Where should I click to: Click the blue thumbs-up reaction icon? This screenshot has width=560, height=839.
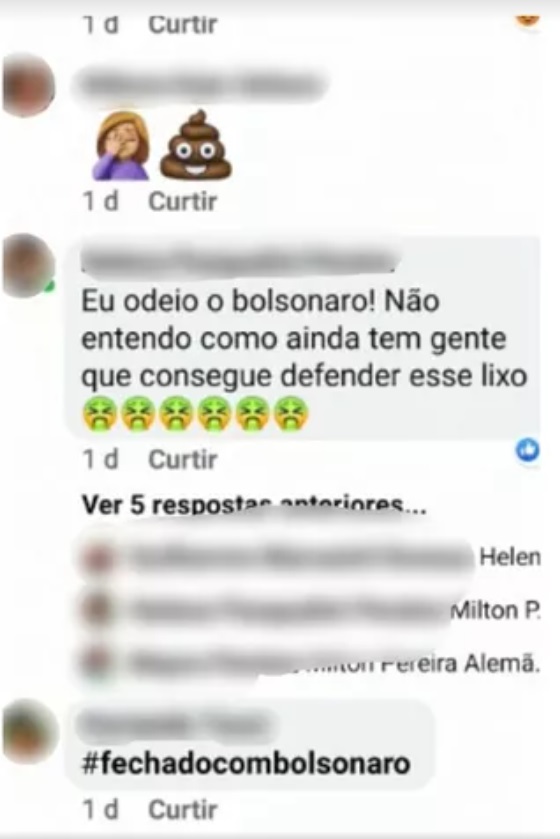pos(527,451)
